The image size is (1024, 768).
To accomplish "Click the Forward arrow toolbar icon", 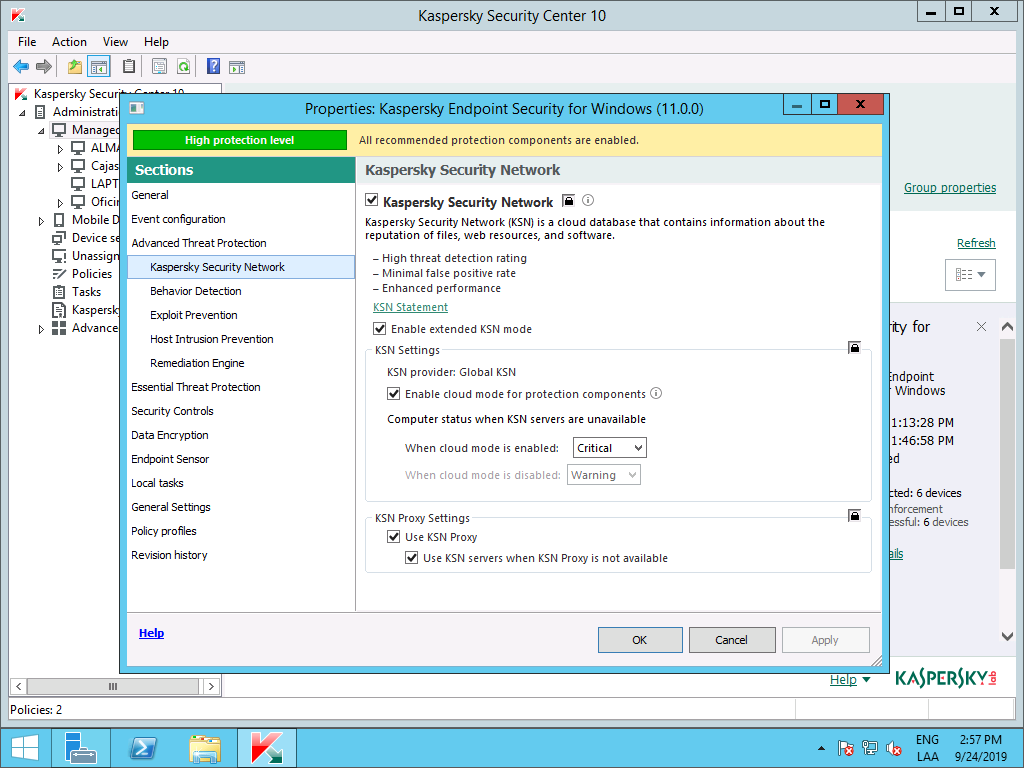I will 44,66.
